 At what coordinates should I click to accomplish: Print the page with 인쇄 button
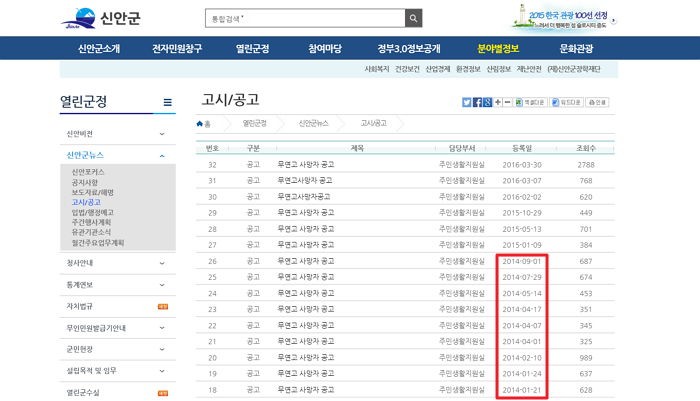point(596,102)
